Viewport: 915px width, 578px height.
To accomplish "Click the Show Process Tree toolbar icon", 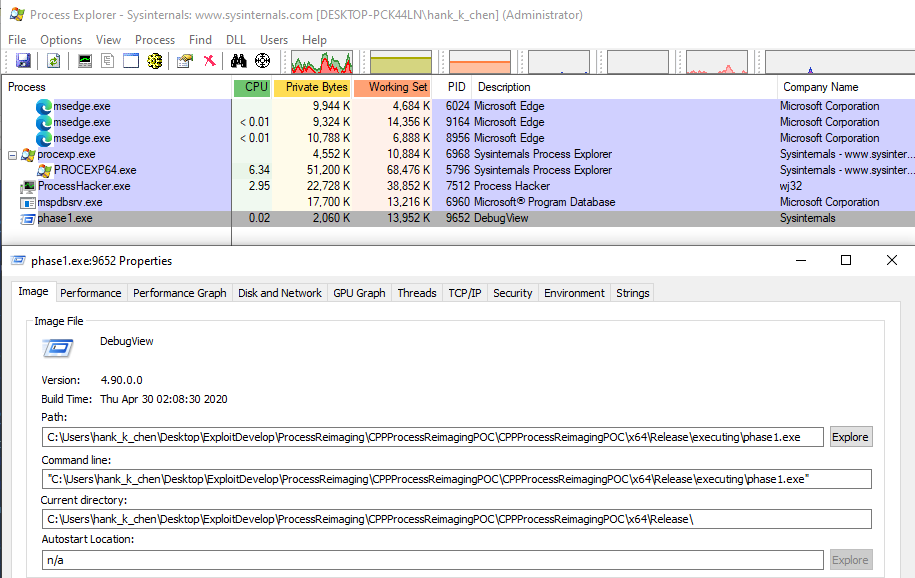I will pos(107,61).
